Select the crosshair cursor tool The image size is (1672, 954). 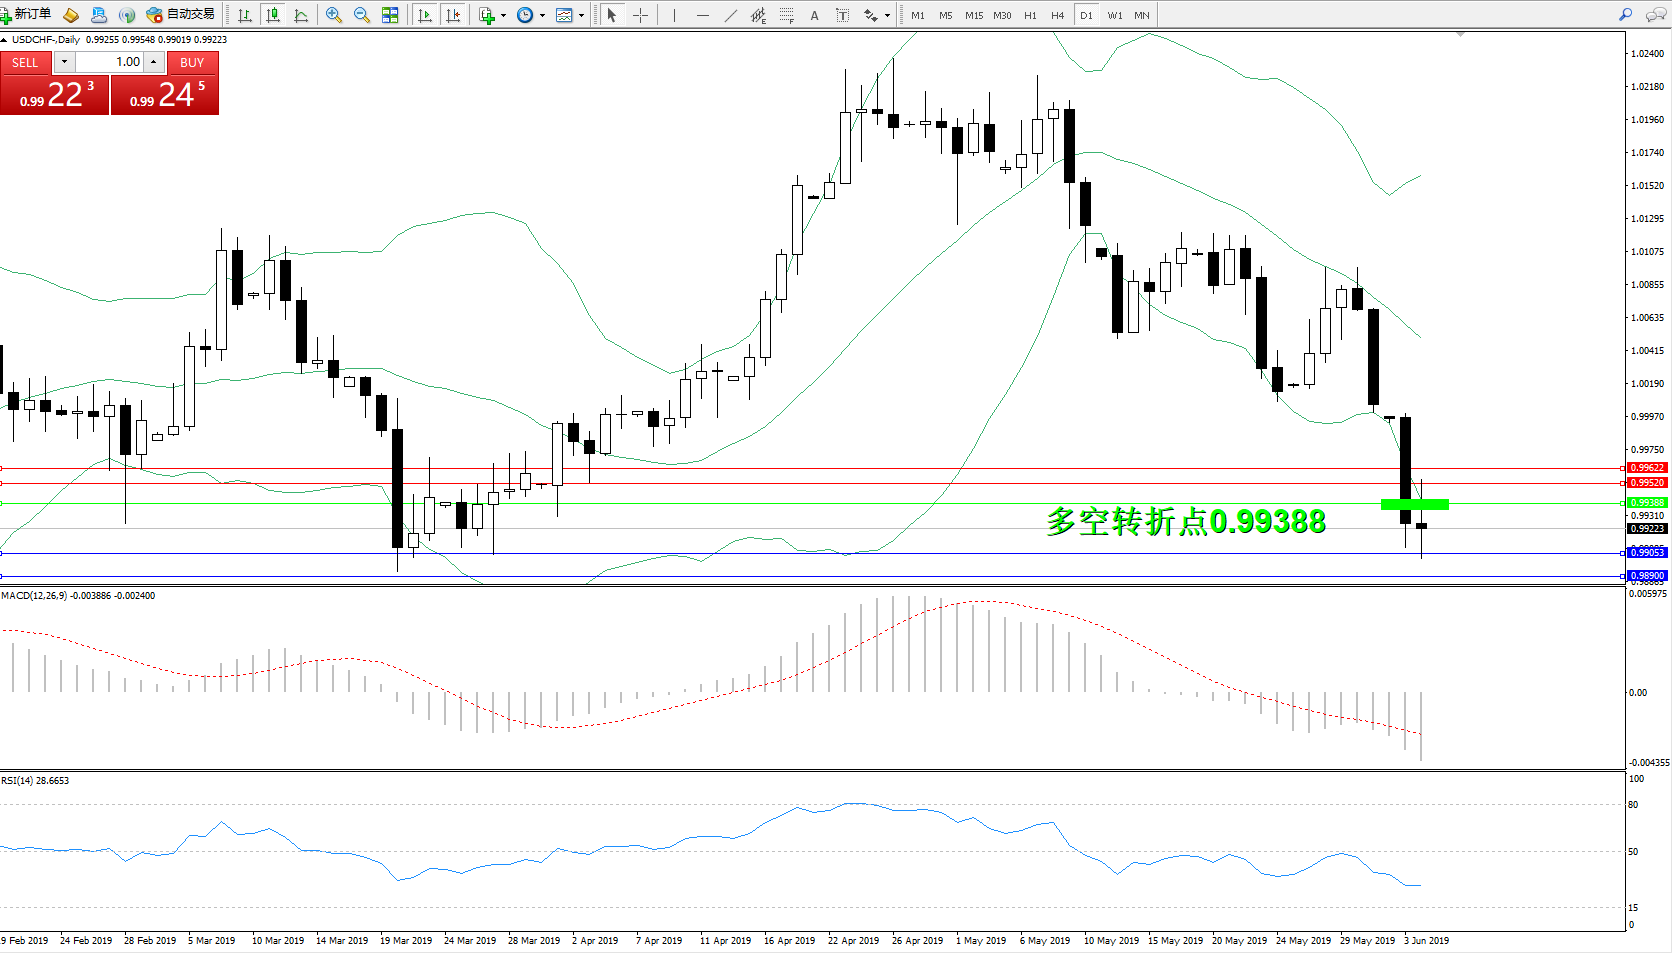pyautogui.click(x=641, y=15)
